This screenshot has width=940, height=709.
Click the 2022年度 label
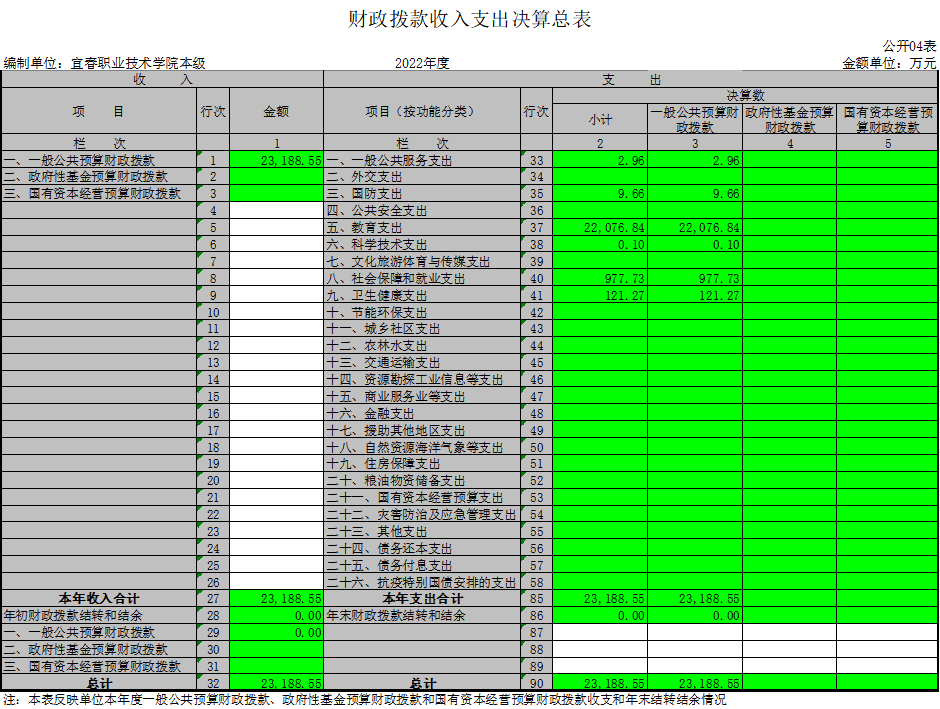[x=422, y=63]
